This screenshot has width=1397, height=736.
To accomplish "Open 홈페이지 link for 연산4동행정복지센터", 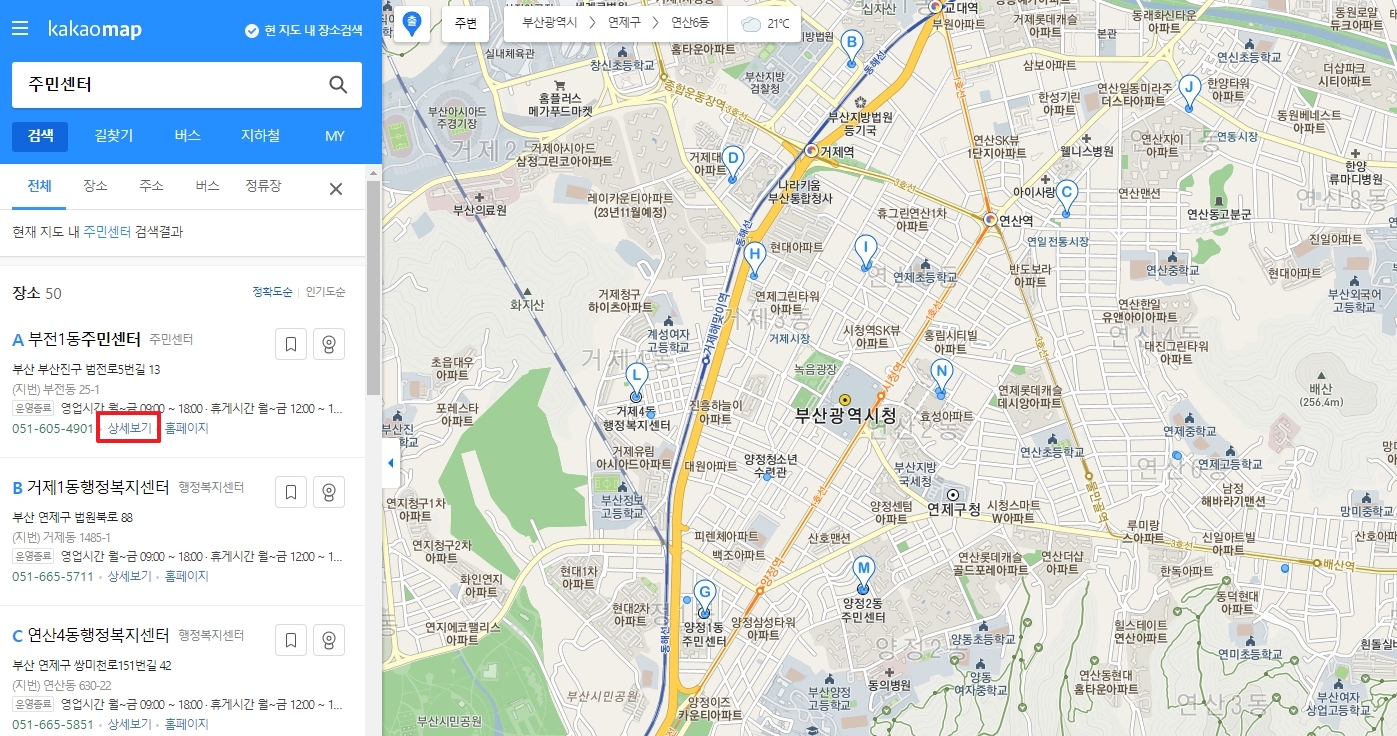I will tap(187, 724).
